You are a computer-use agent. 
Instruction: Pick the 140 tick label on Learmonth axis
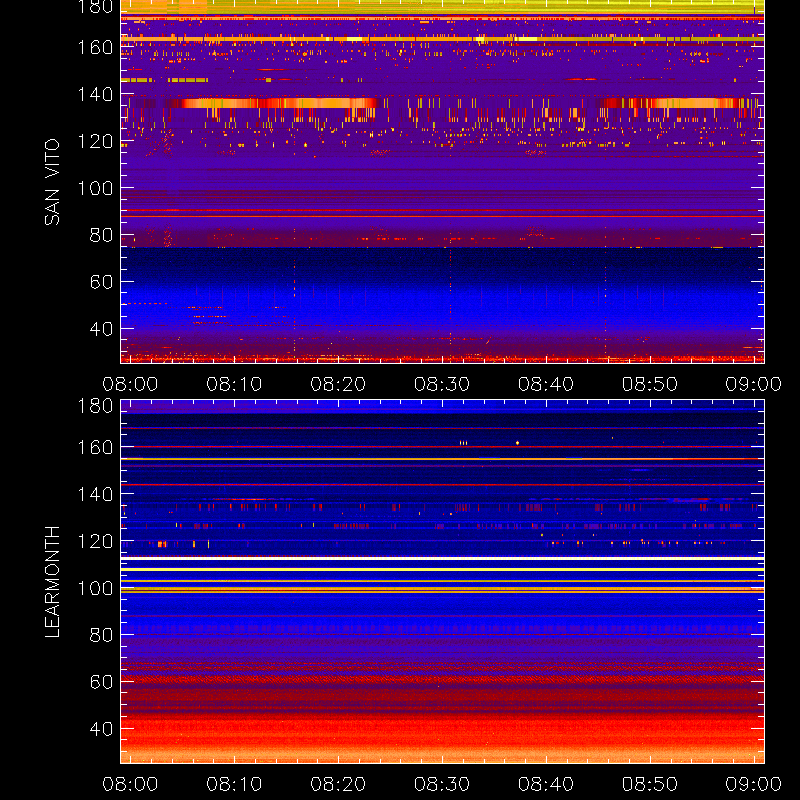click(x=95, y=494)
